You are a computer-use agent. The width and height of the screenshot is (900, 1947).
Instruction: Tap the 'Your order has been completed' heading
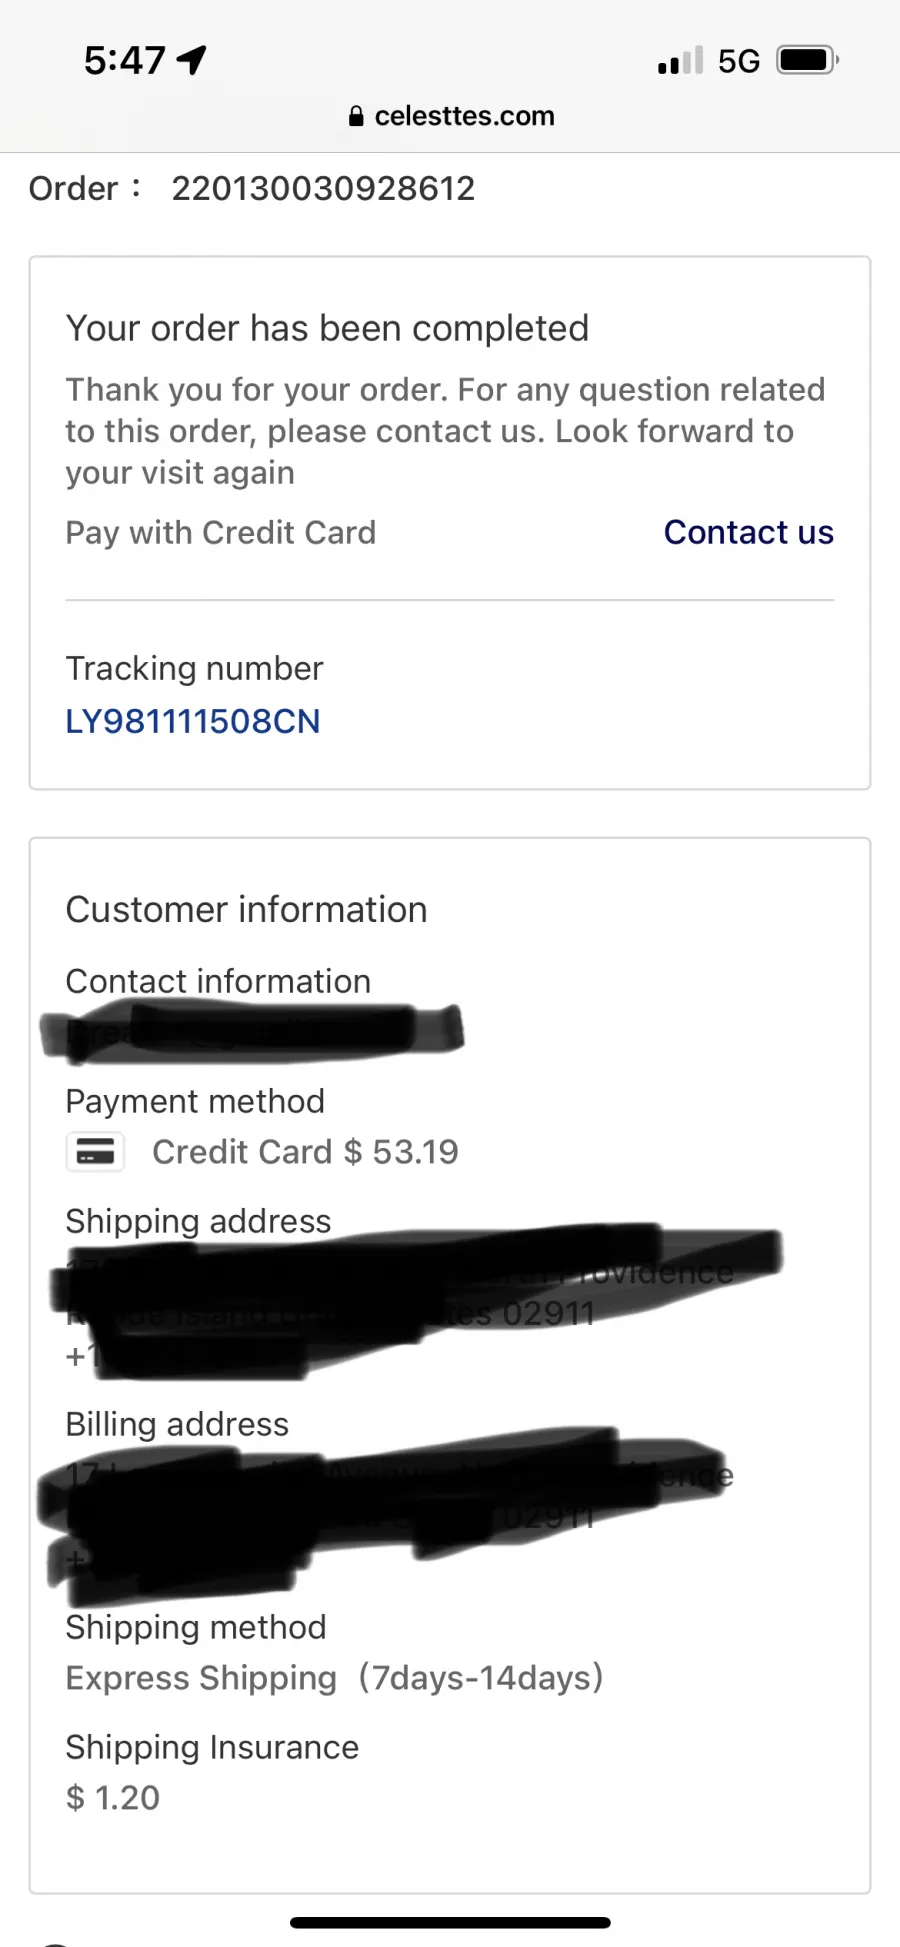click(x=327, y=328)
